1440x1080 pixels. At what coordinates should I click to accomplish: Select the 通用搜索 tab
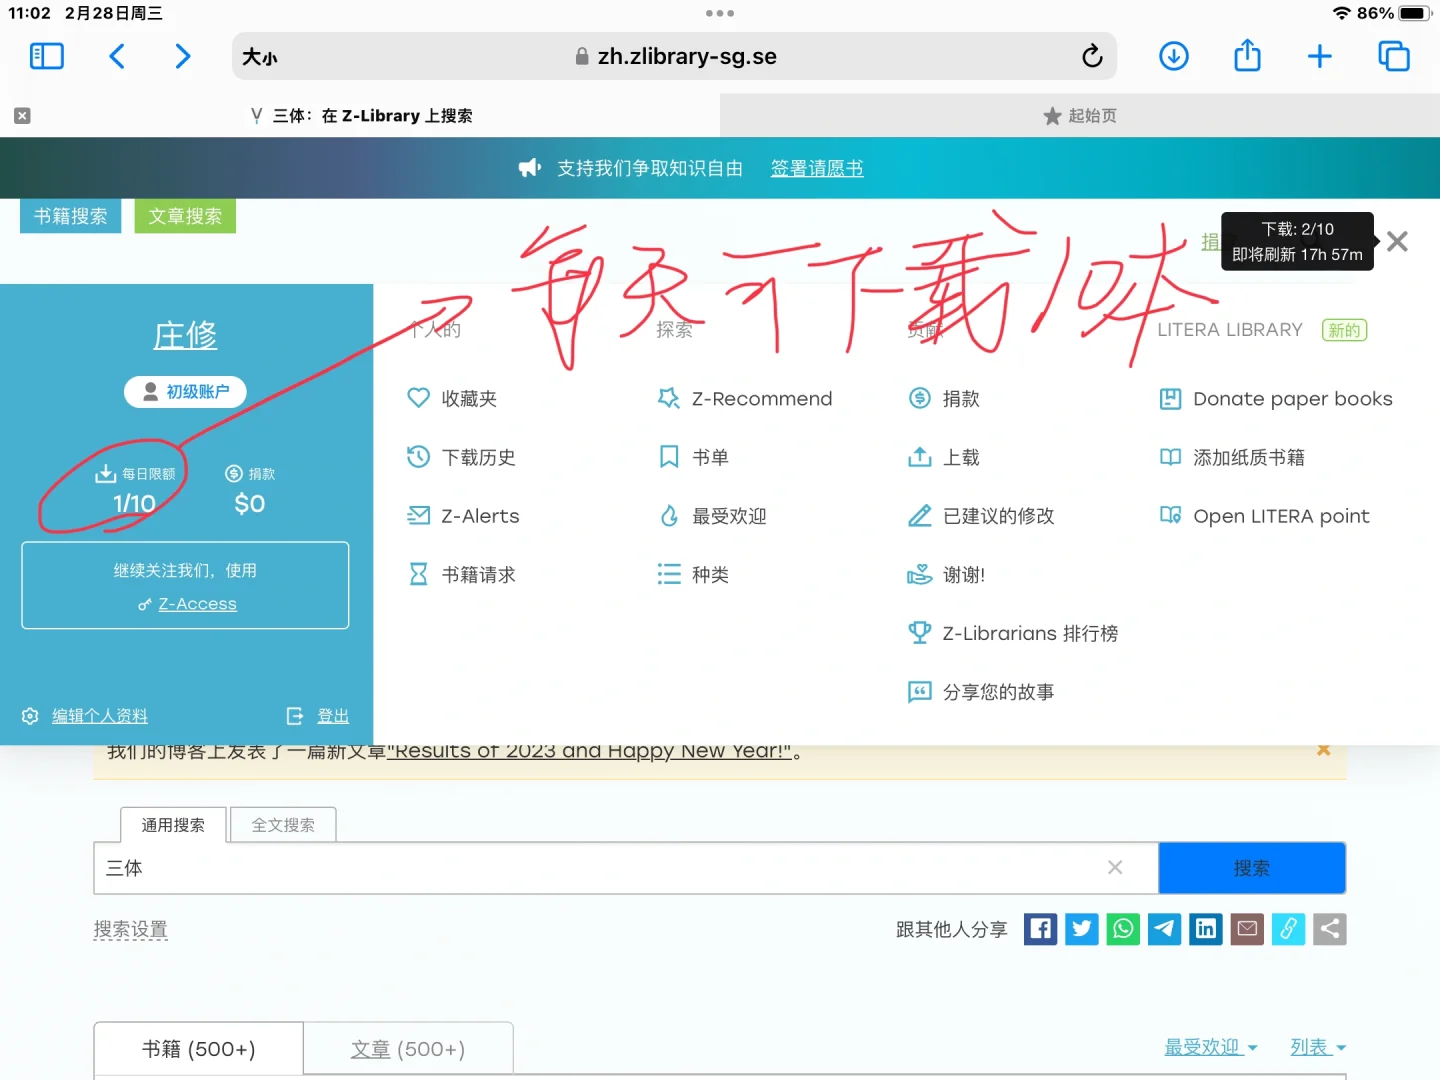tap(173, 825)
